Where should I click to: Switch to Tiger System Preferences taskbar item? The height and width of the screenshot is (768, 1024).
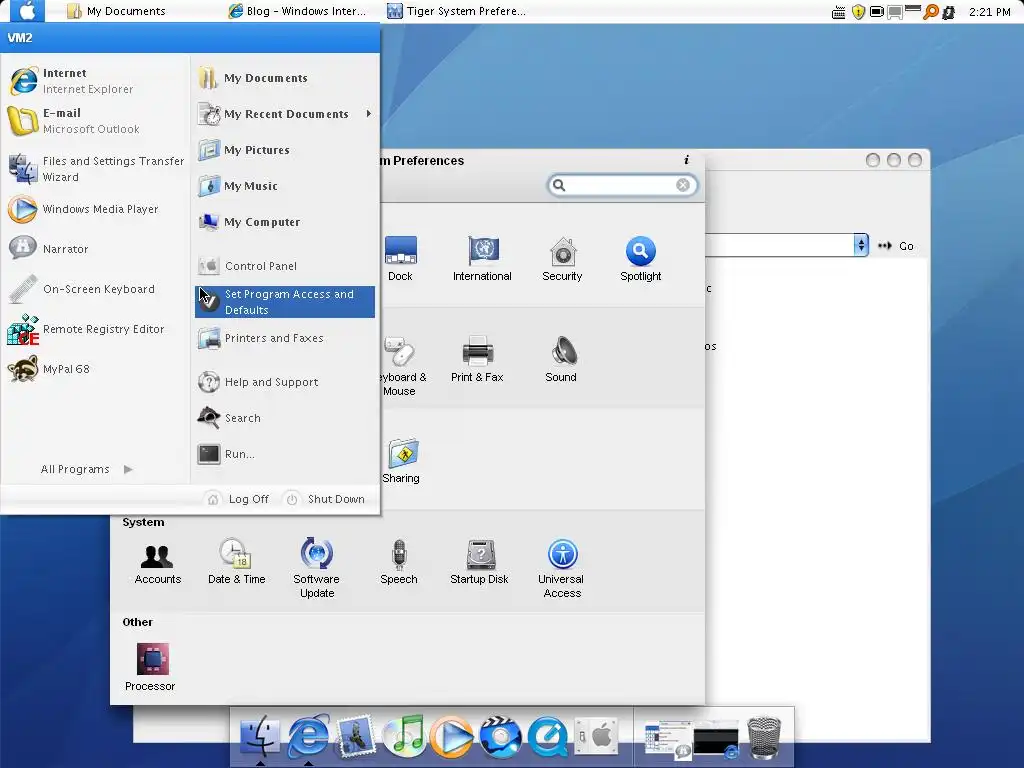pos(456,11)
